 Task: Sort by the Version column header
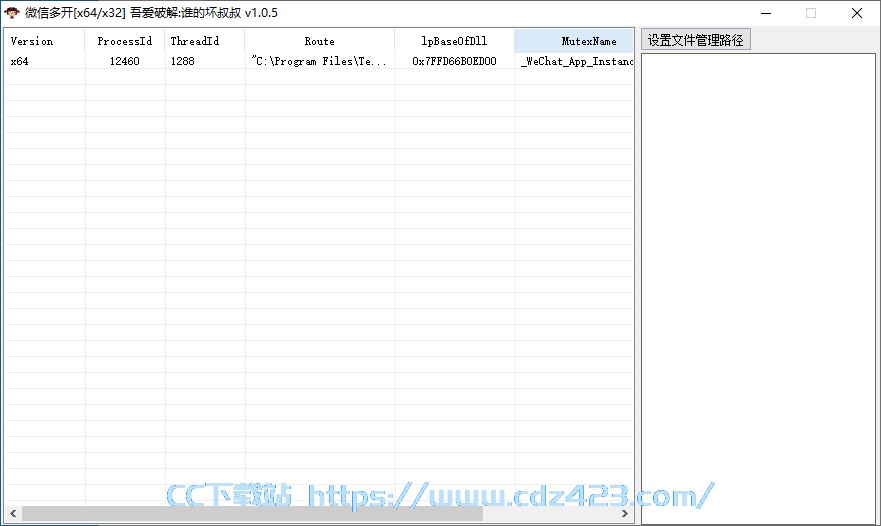(x=44, y=41)
